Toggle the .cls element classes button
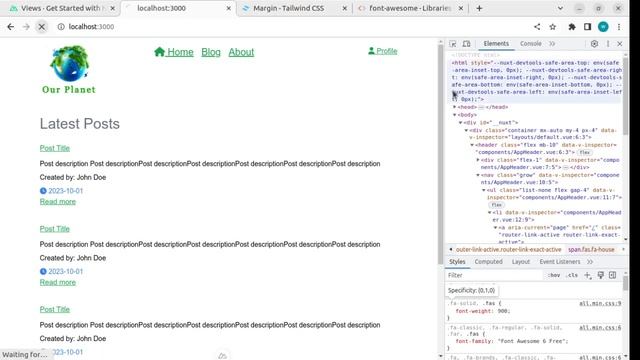Viewport: 640px width, 360px height. point(572,276)
